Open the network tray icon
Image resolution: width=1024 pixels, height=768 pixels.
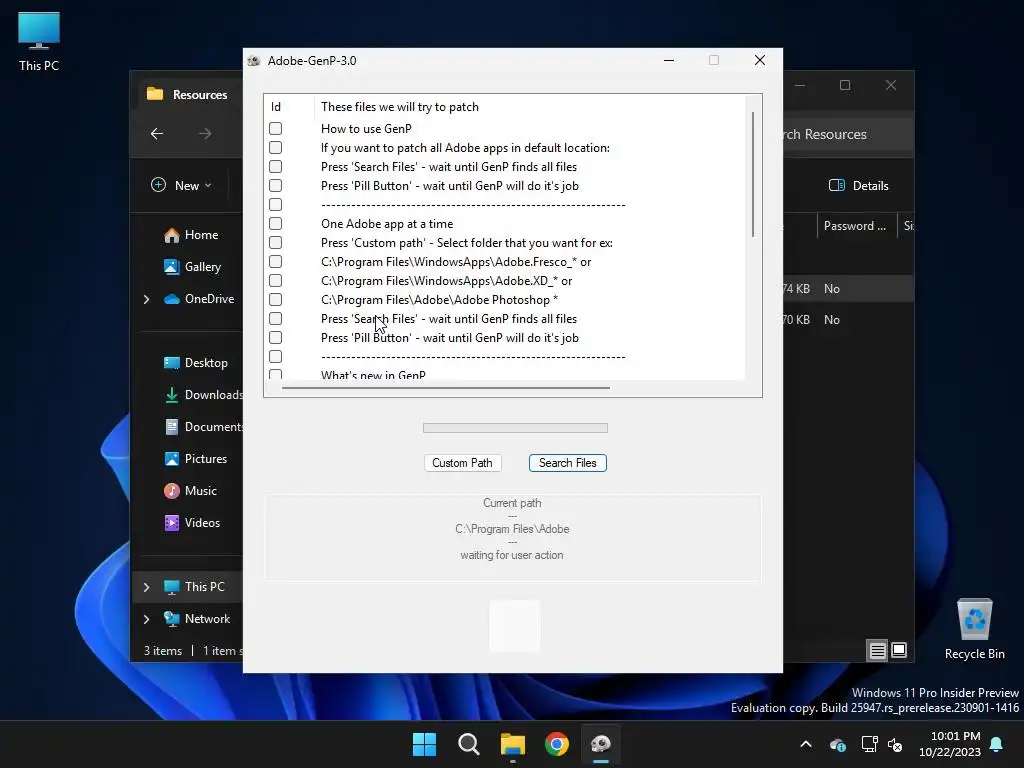click(x=869, y=744)
